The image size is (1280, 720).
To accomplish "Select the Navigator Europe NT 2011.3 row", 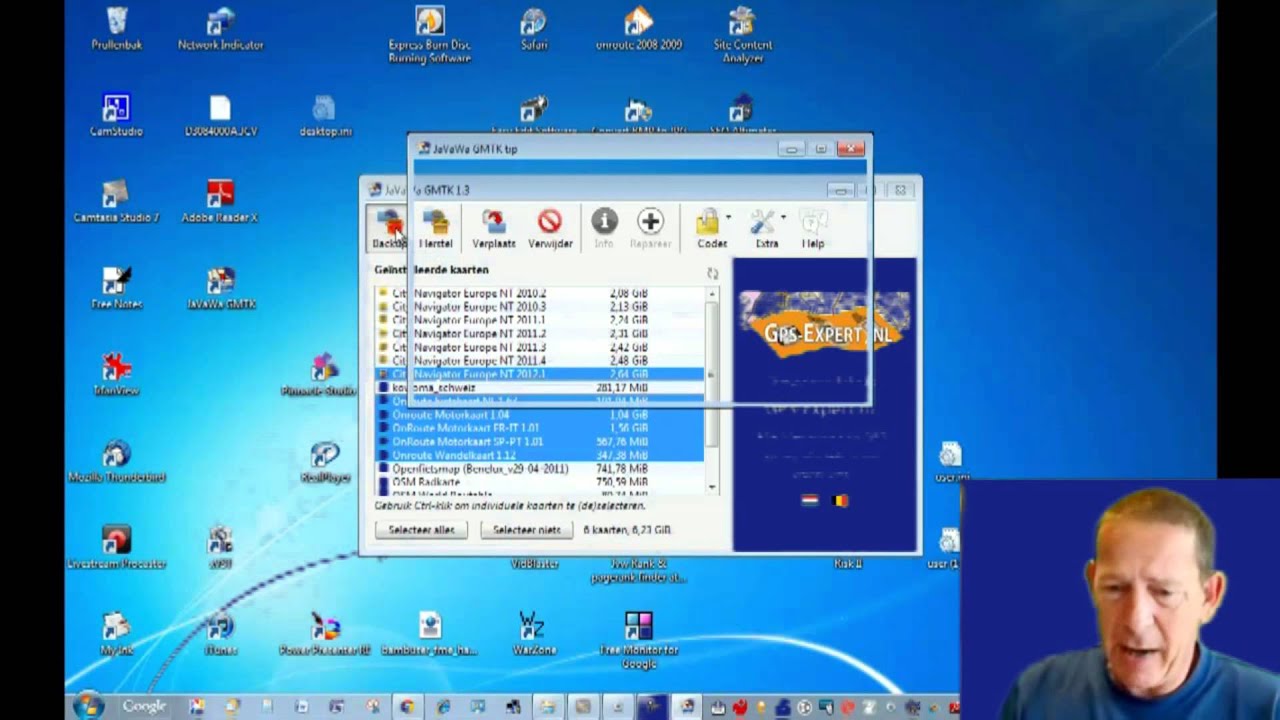I will (x=540, y=347).
